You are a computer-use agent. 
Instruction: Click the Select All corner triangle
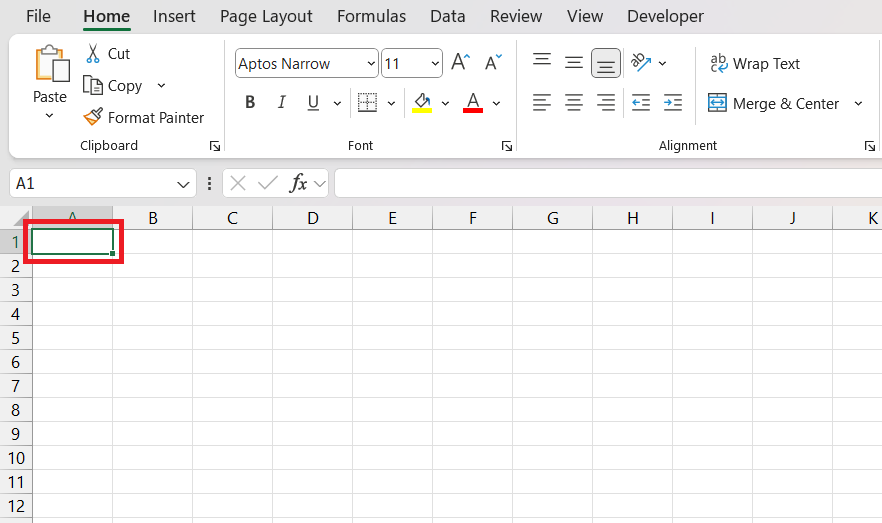(x=22, y=218)
